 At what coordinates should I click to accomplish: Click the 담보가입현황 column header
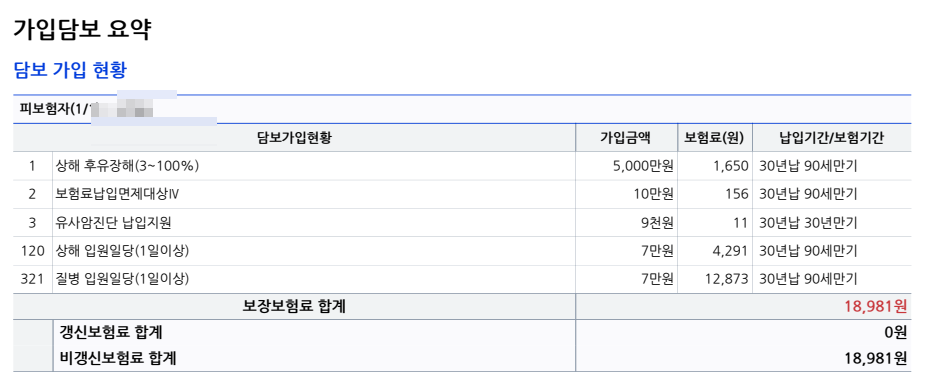click(x=294, y=137)
